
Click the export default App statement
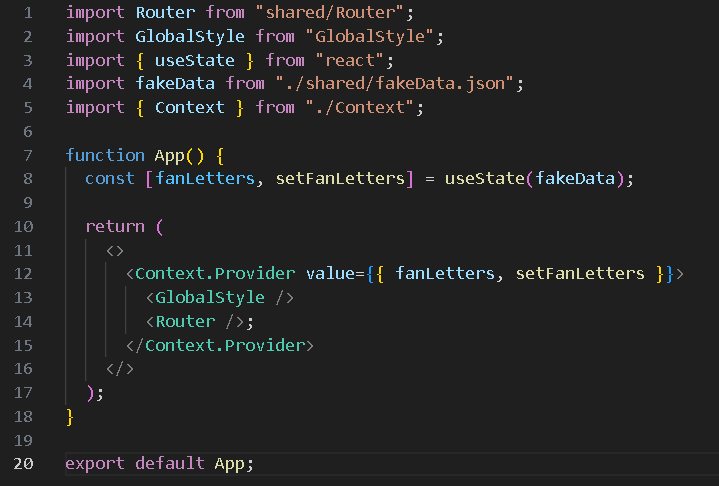[x=160, y=464]
